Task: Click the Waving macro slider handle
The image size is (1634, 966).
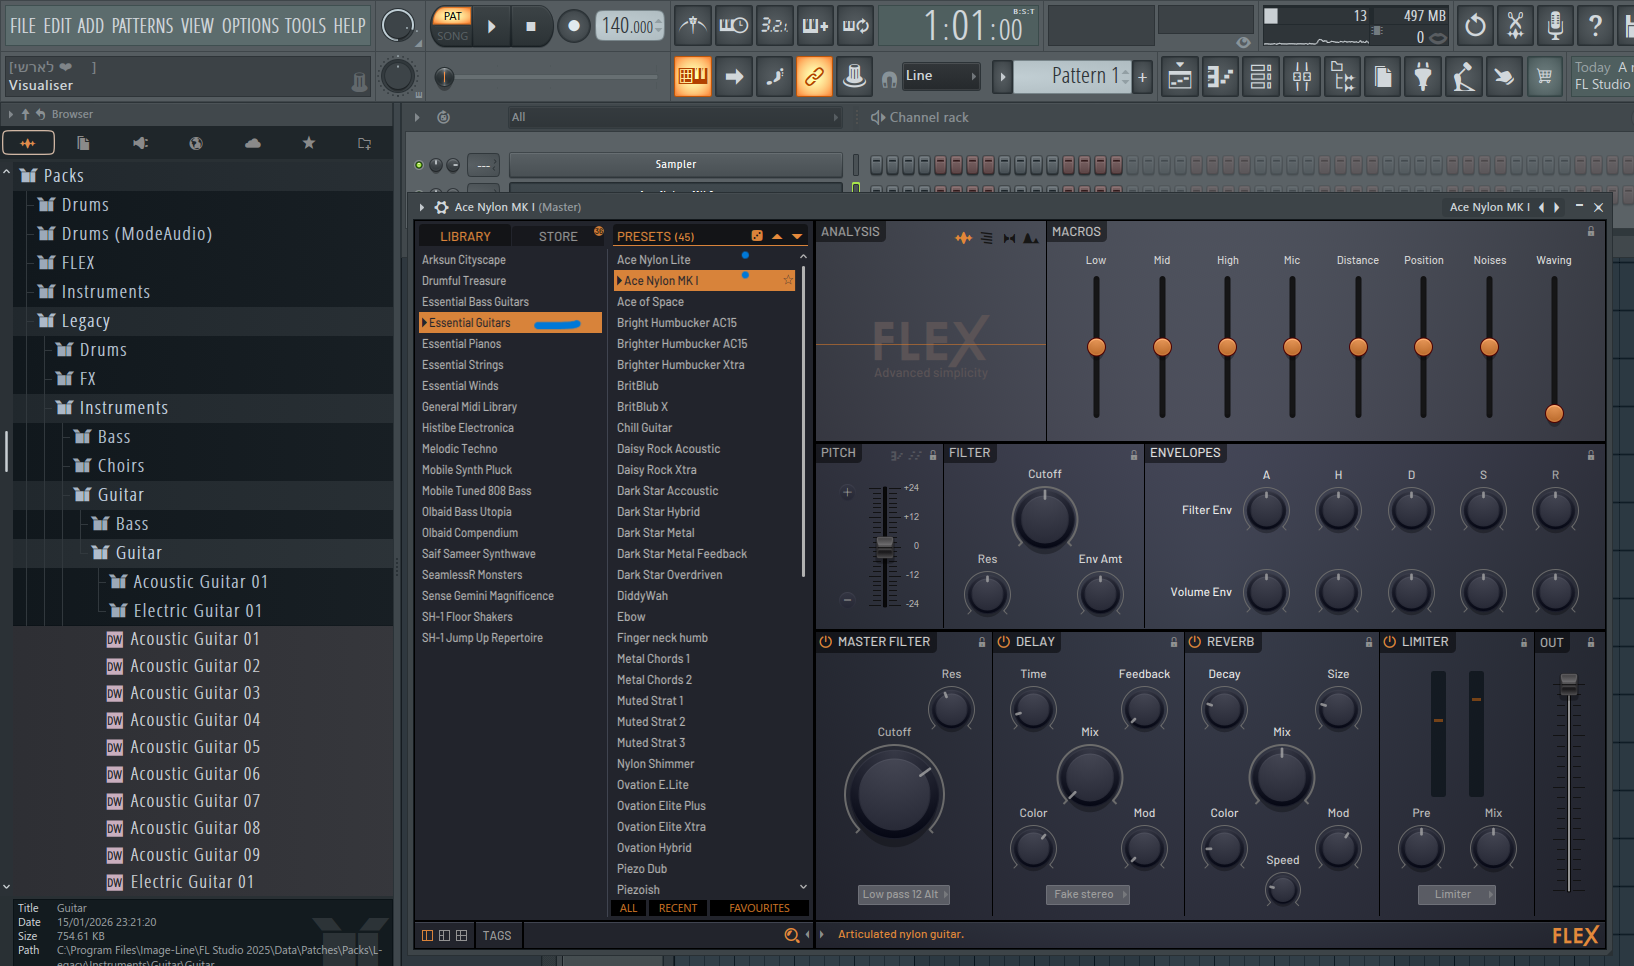Action: coord(1554,413)
